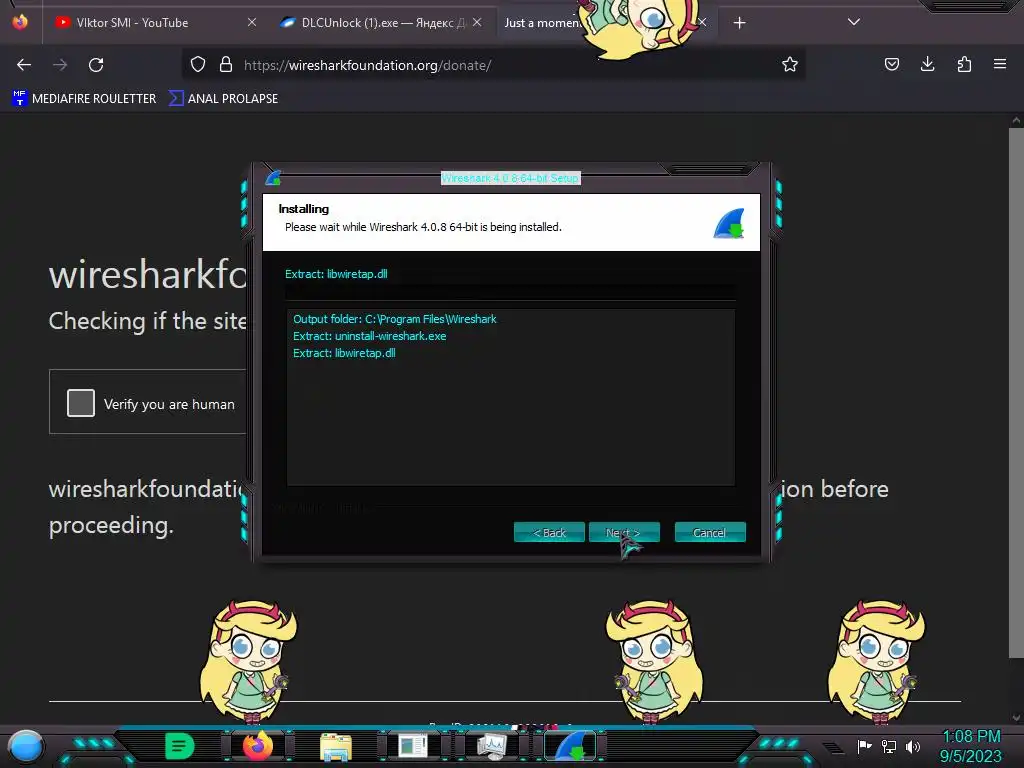Switch to Wireshark Setup in the taskbar

coord(570,746)
